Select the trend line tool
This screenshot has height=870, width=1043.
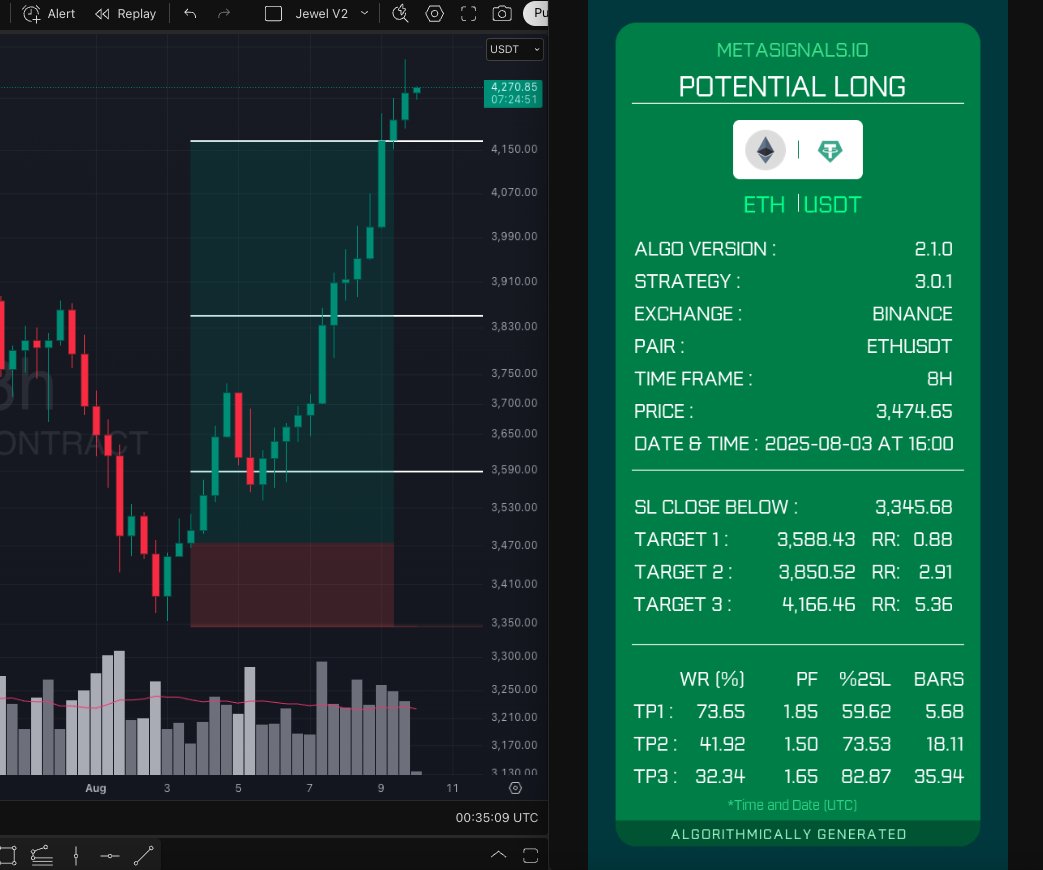click(144, 855)
